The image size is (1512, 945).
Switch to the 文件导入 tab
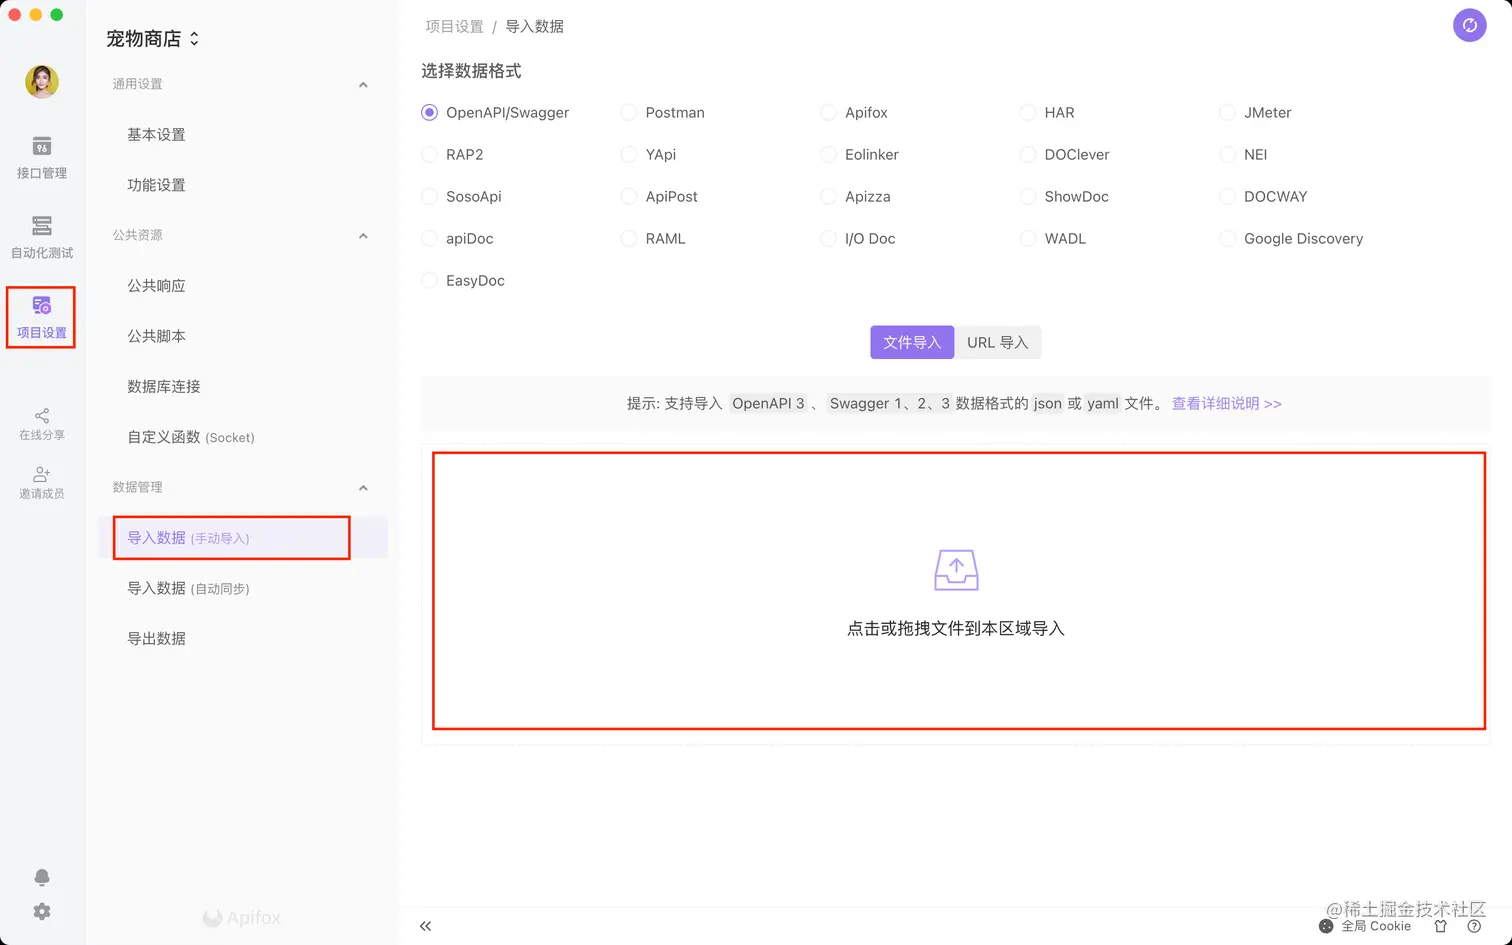click(x=911, y=342)
